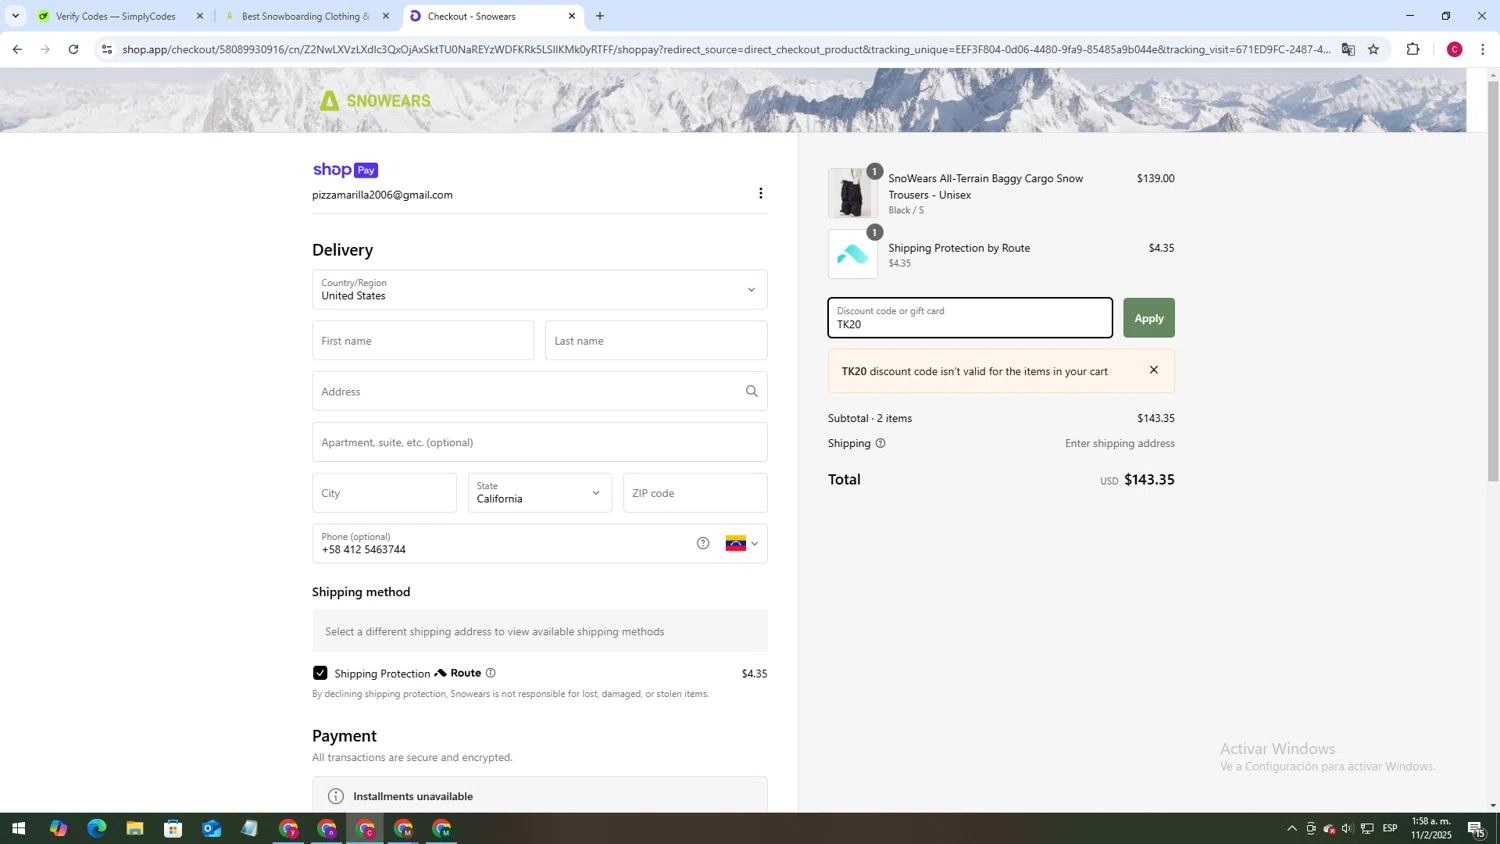Go back to the previous page
The image size is (1500, 844).
coord(17,49)
